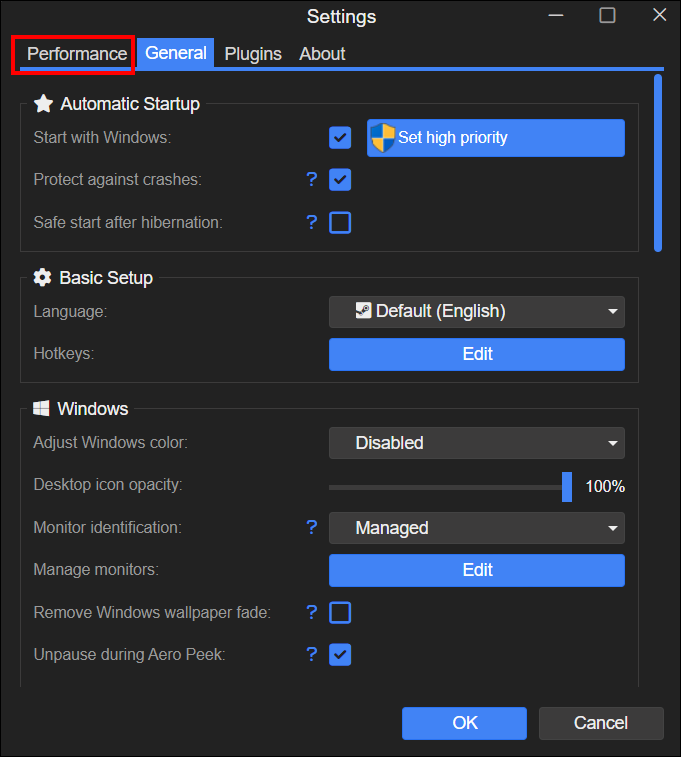Switch to the Performance tab

coord(77,54)
